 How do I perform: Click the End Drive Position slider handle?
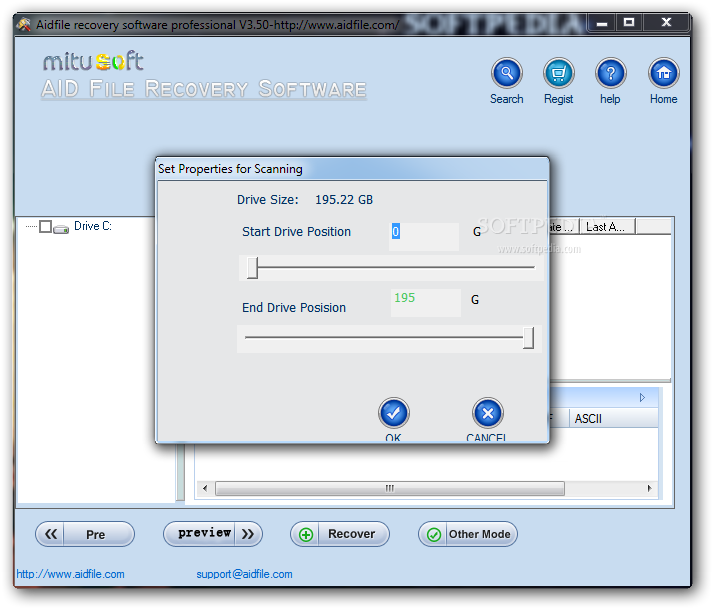(x=528, y=337)
